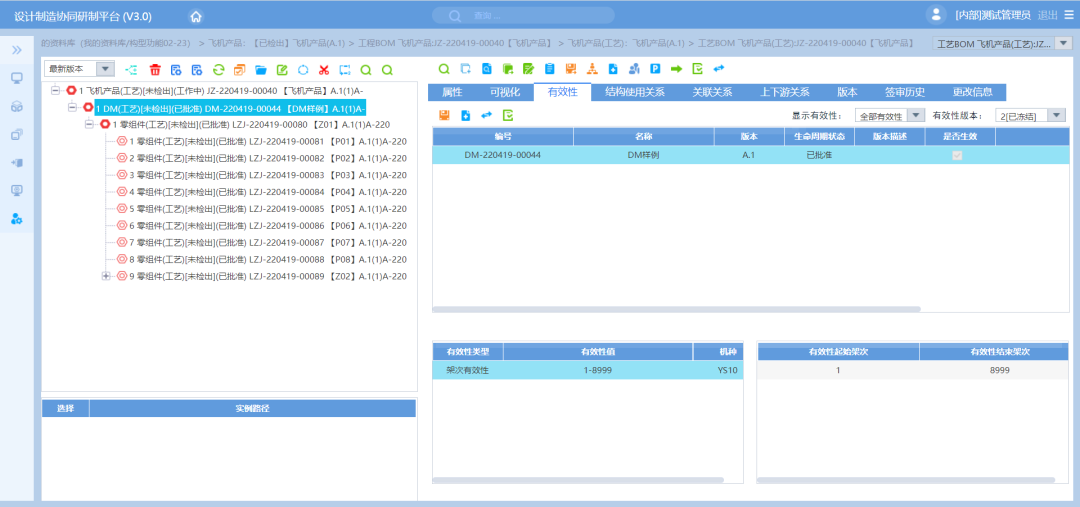
Task: Switch to the 结构使用关系 tab
Action: tap(635, 92)
